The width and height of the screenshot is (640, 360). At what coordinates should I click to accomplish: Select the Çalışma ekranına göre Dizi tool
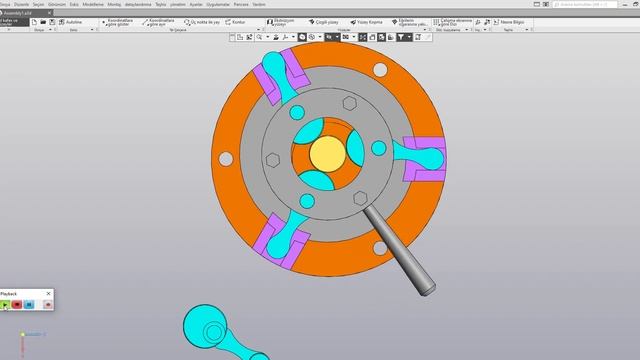453,22
